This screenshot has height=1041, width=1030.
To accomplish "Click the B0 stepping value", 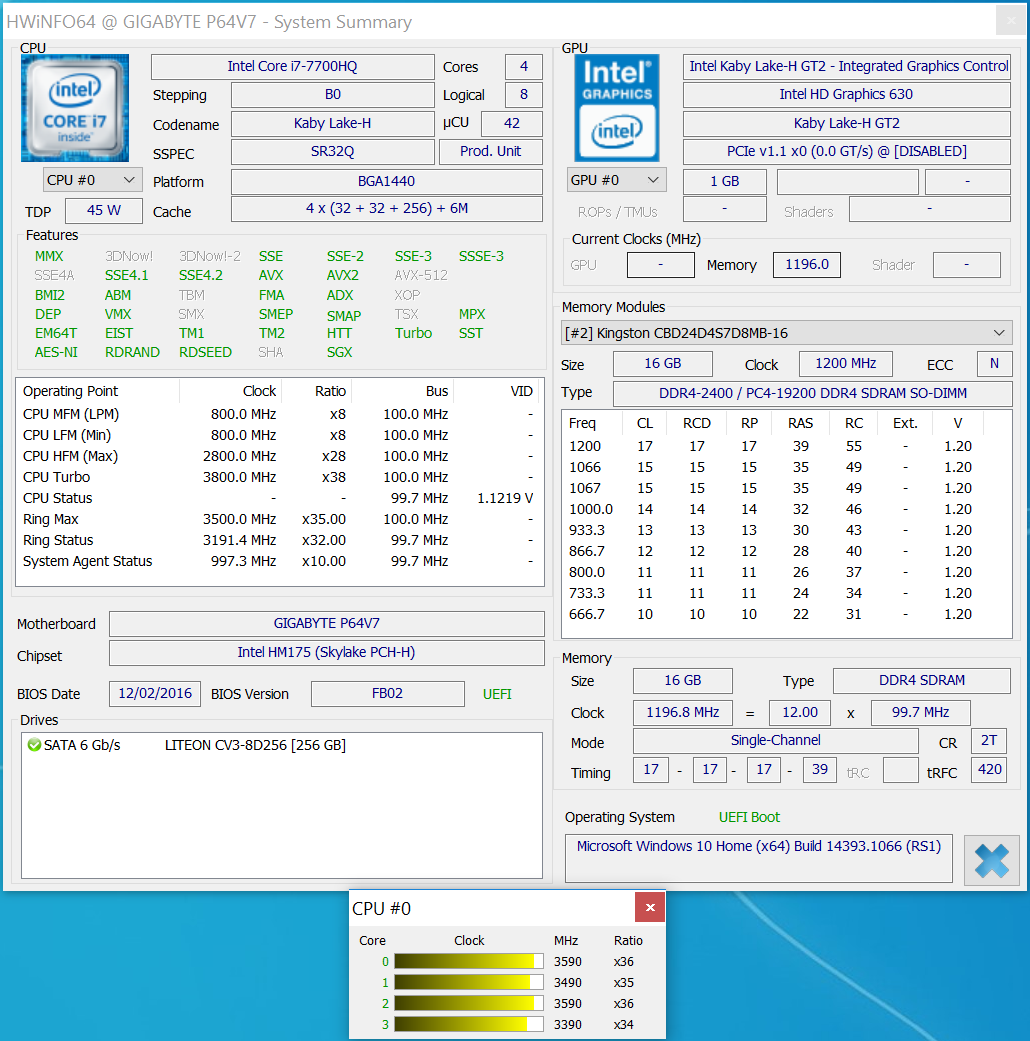I will [333, 95].
